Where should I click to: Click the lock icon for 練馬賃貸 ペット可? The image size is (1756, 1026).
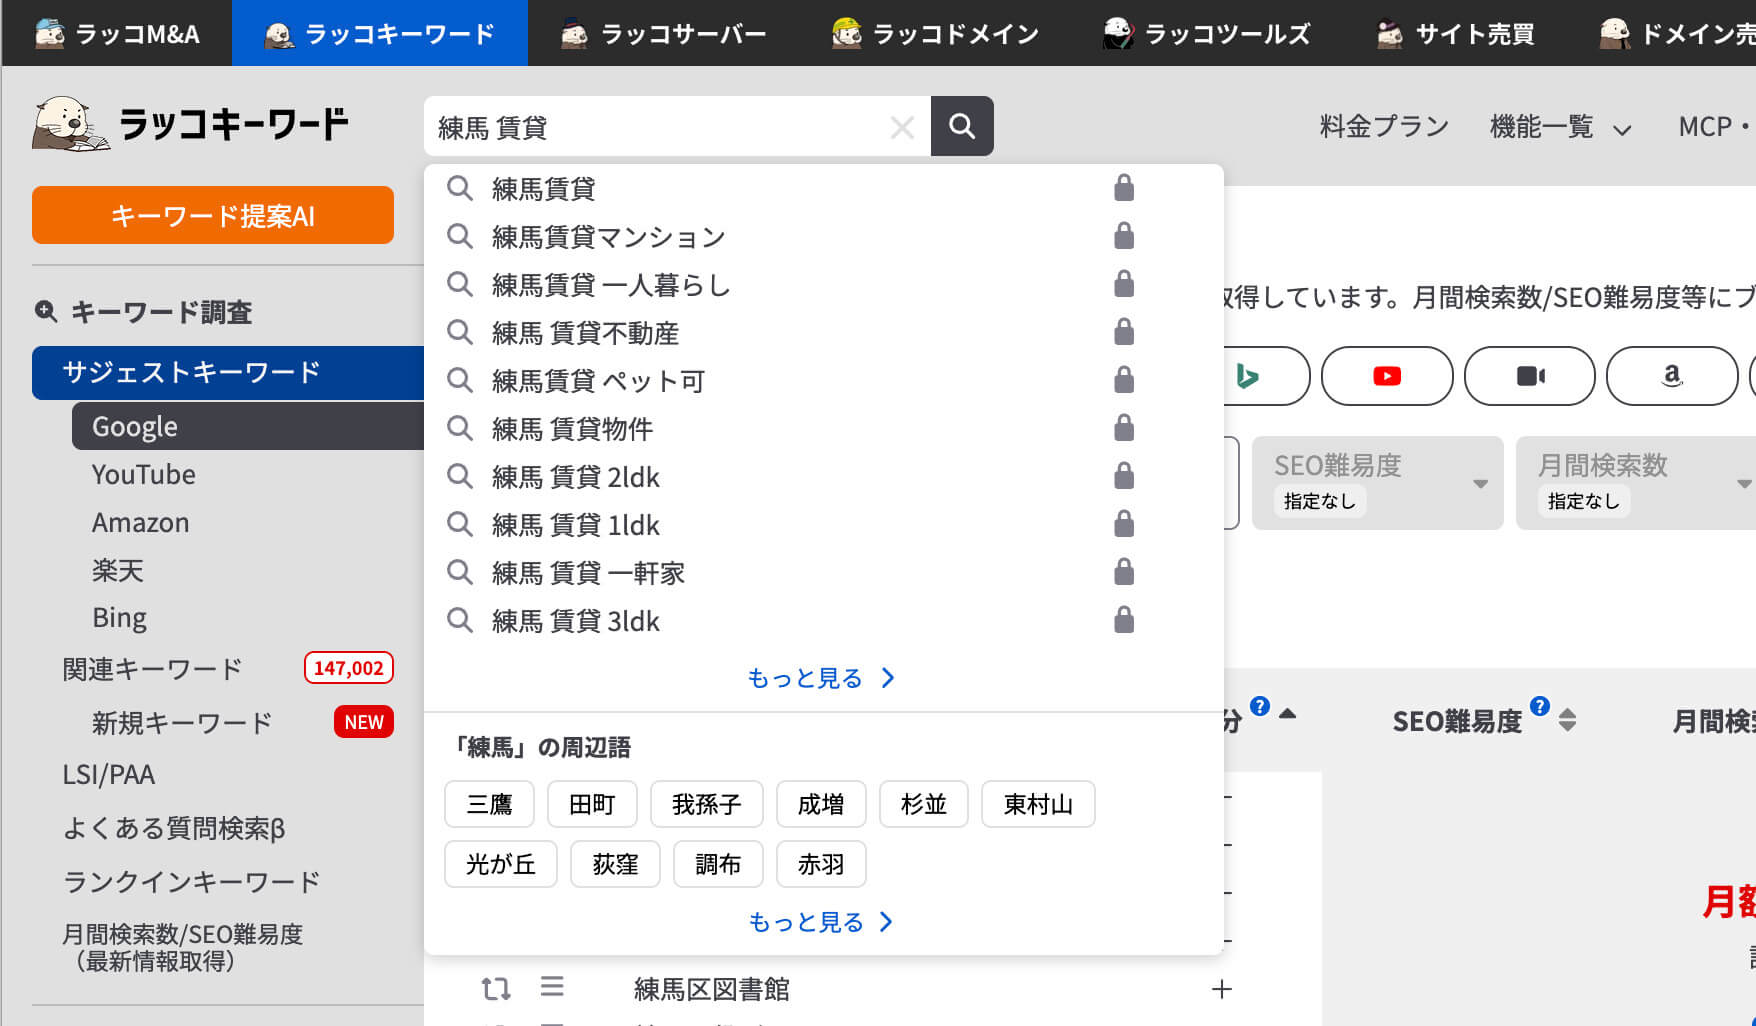[x=1124, y=380]
